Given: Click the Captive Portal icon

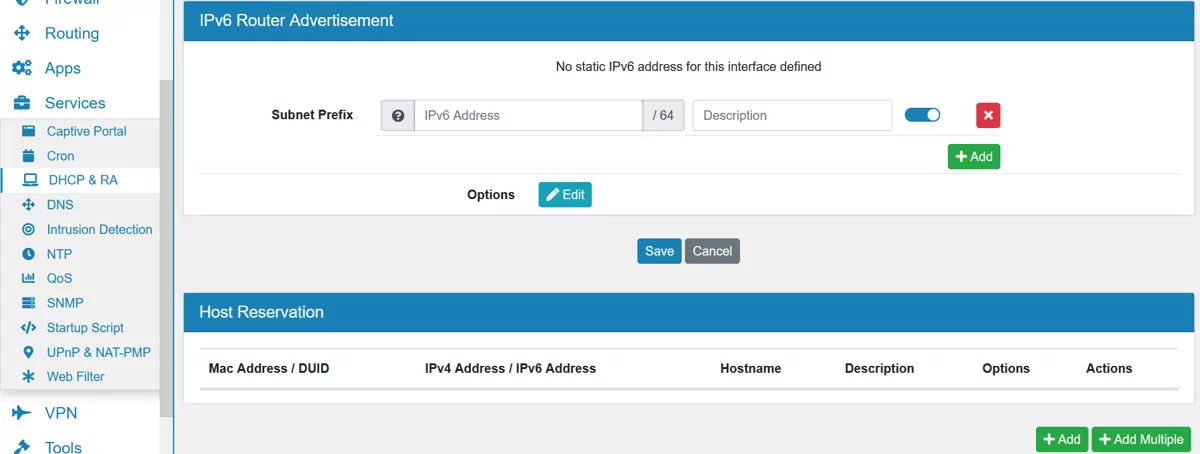Looking at the screenshot, I should 28,131.
